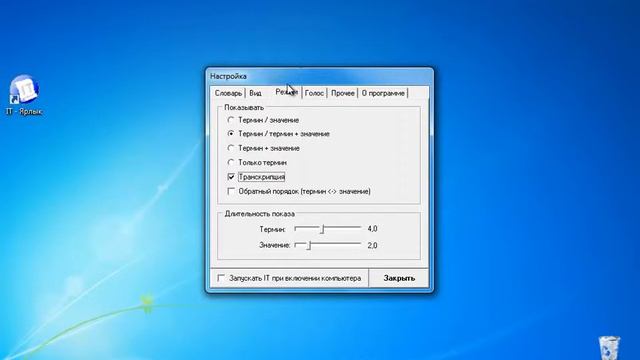The image size is (640, 360).
Task: Open the IT shortcut desktop icon
Action: [x=24, y=95]
